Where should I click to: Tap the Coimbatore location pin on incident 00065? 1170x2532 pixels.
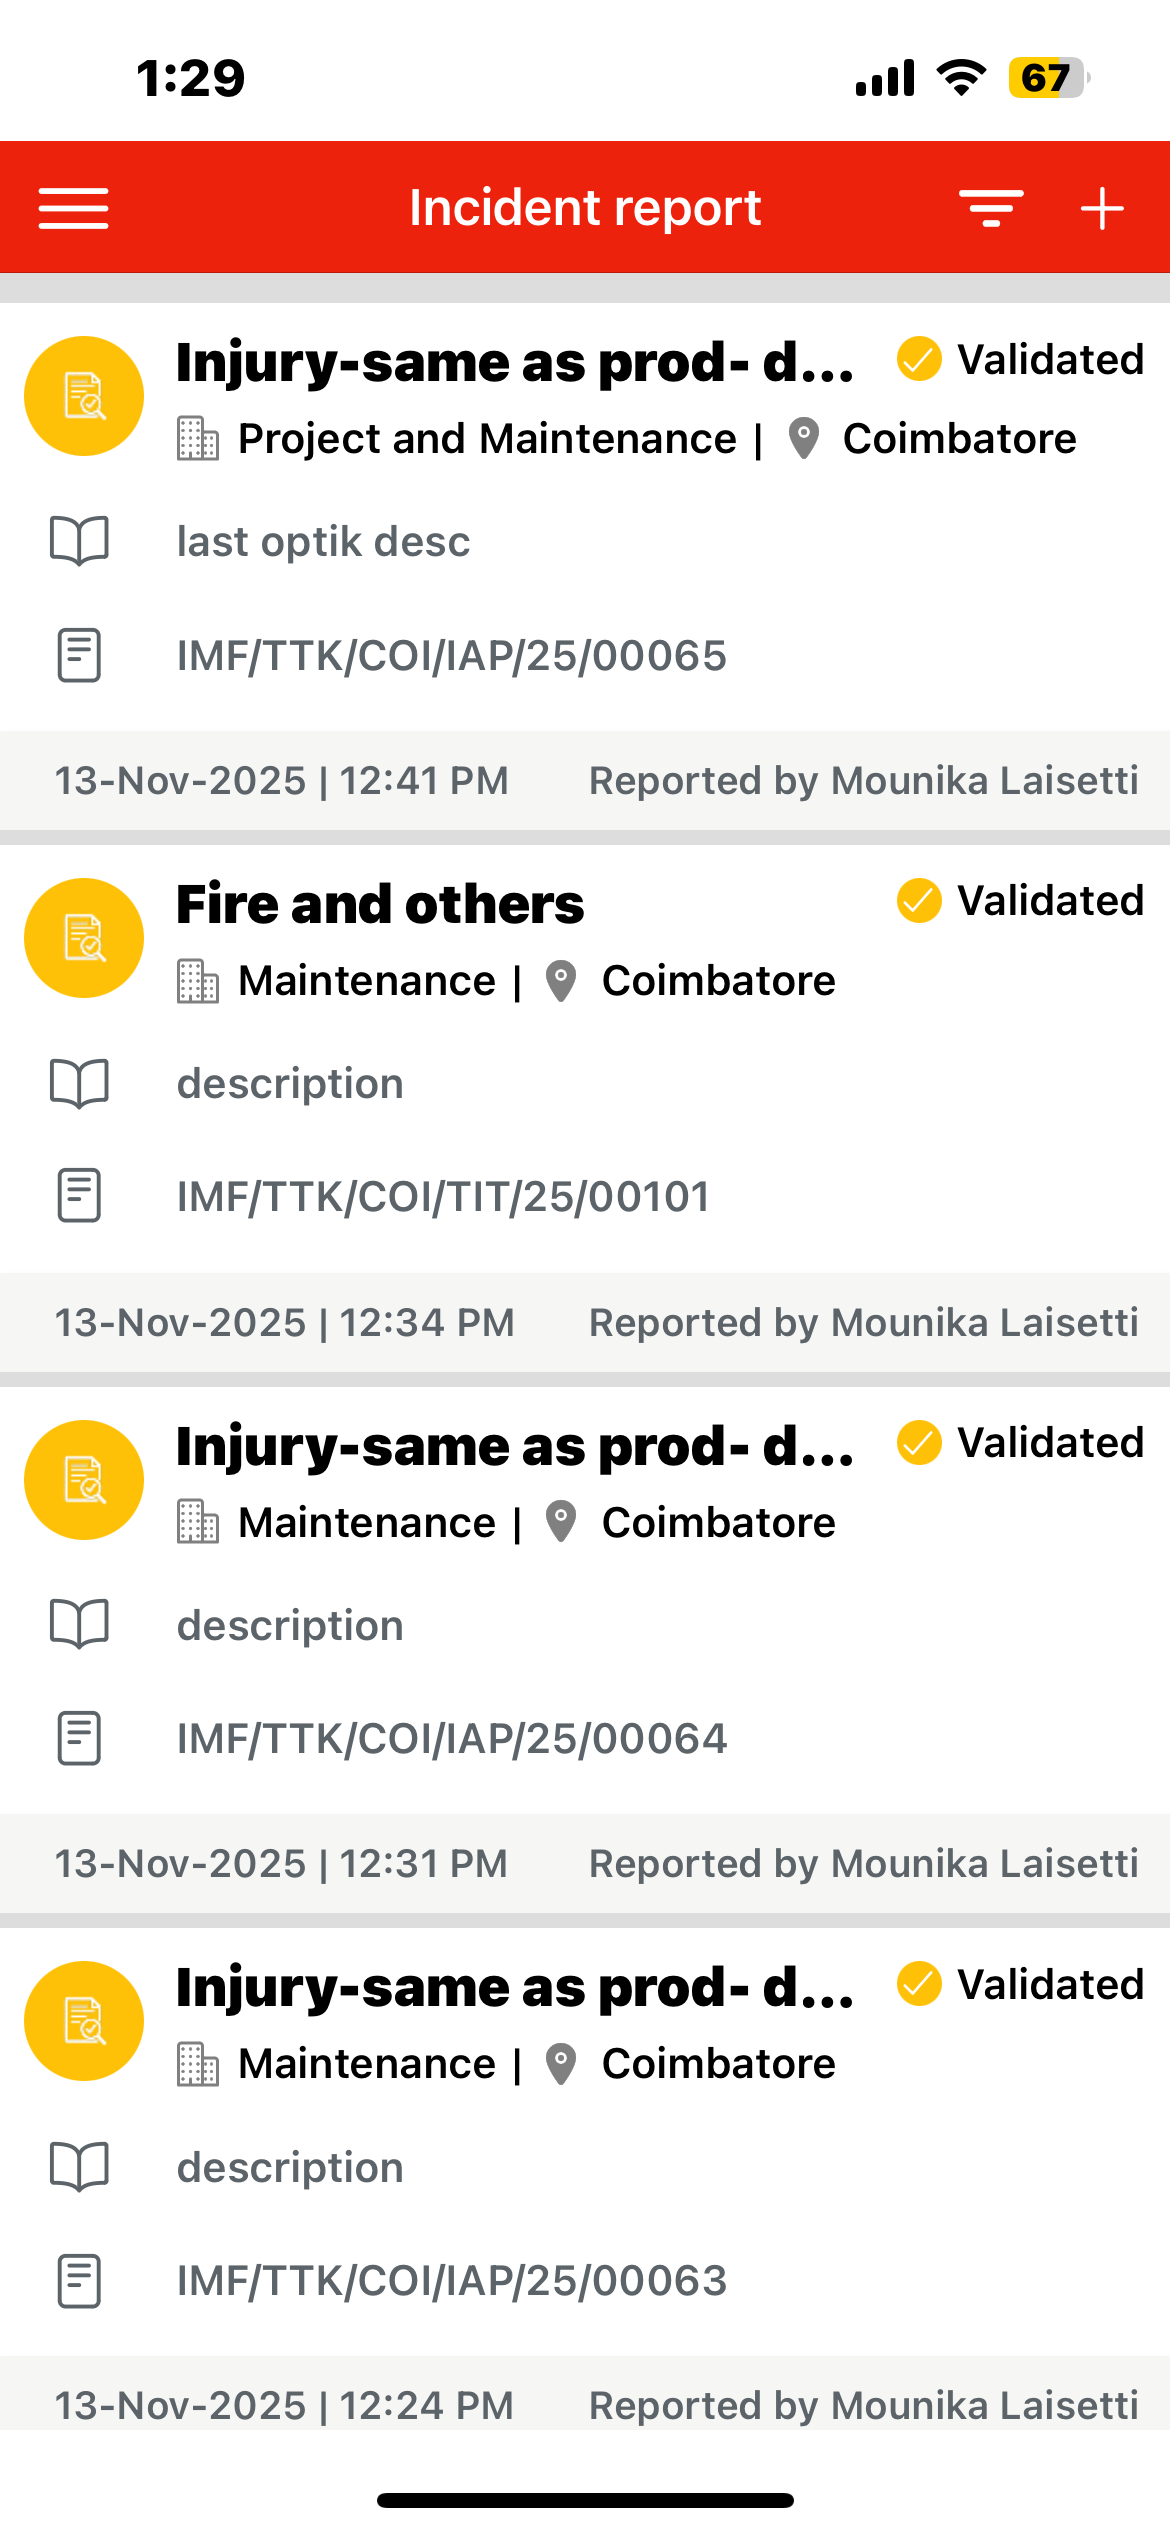click(804, 439)
